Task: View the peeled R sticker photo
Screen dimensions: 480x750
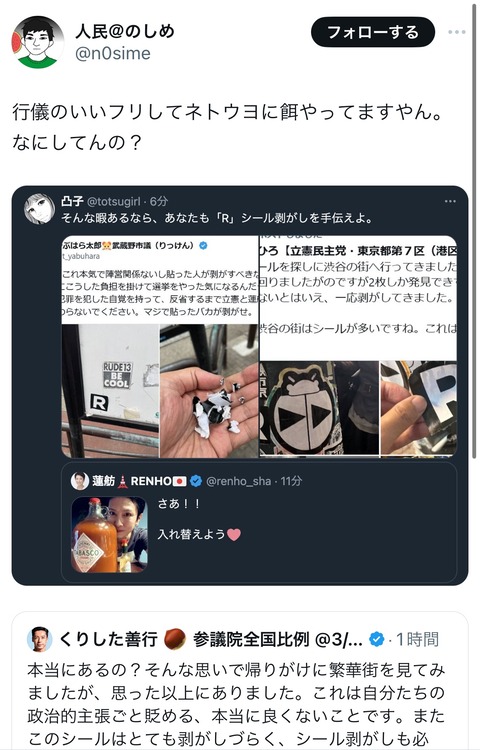Action: [419, 408]
